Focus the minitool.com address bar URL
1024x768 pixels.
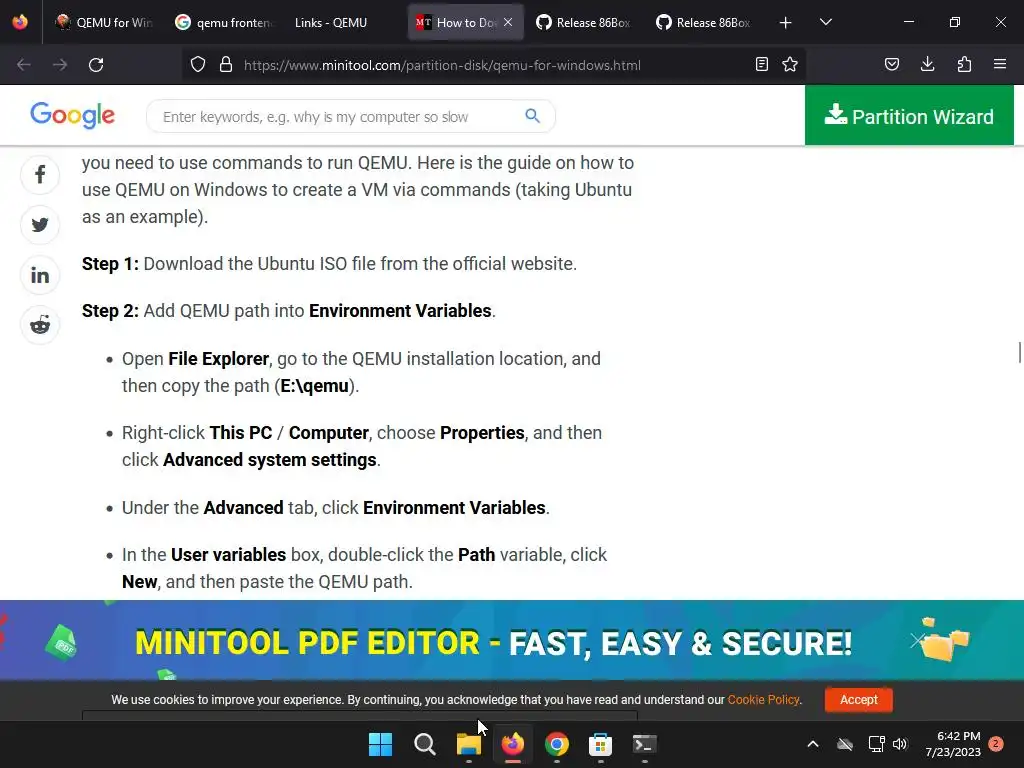pyautogui.click(x=442, y=65)
